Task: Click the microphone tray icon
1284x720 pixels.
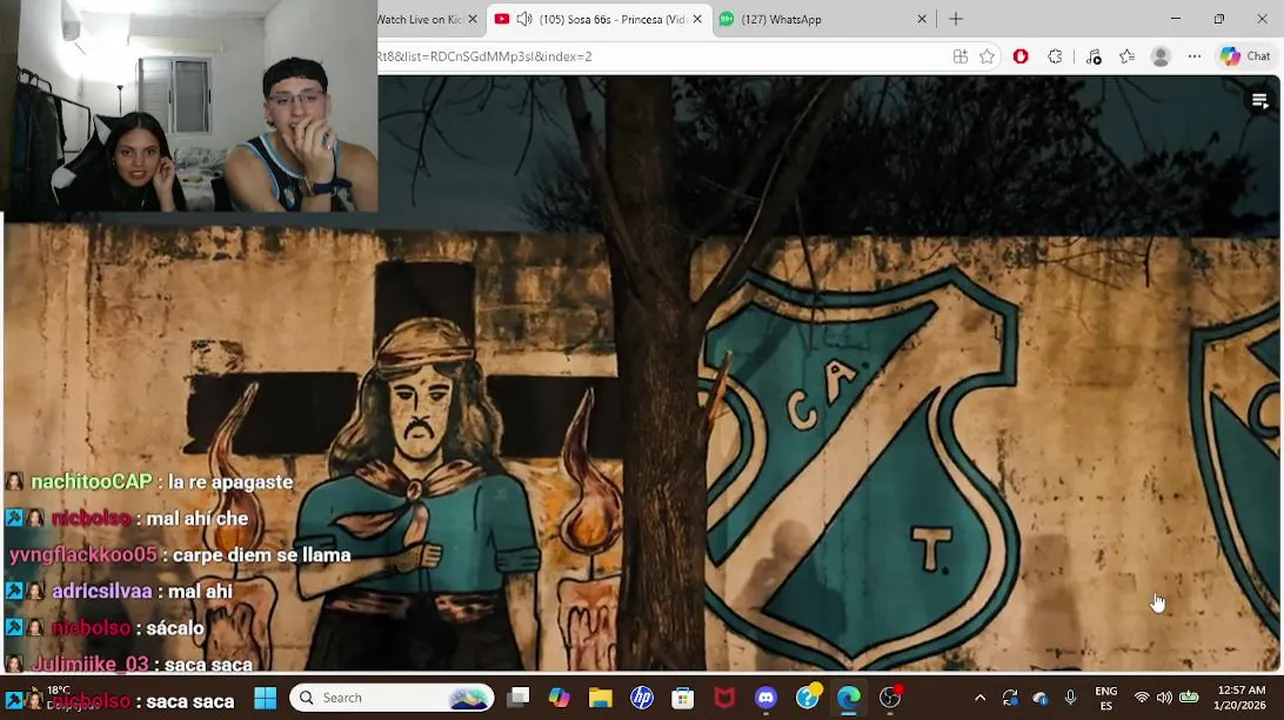Action: tap(1070, 698)
